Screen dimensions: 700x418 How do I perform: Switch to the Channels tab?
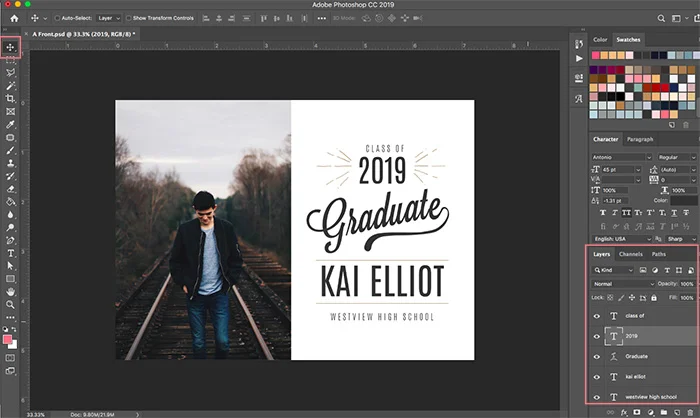pyautogui.click(x=630, y=254)
